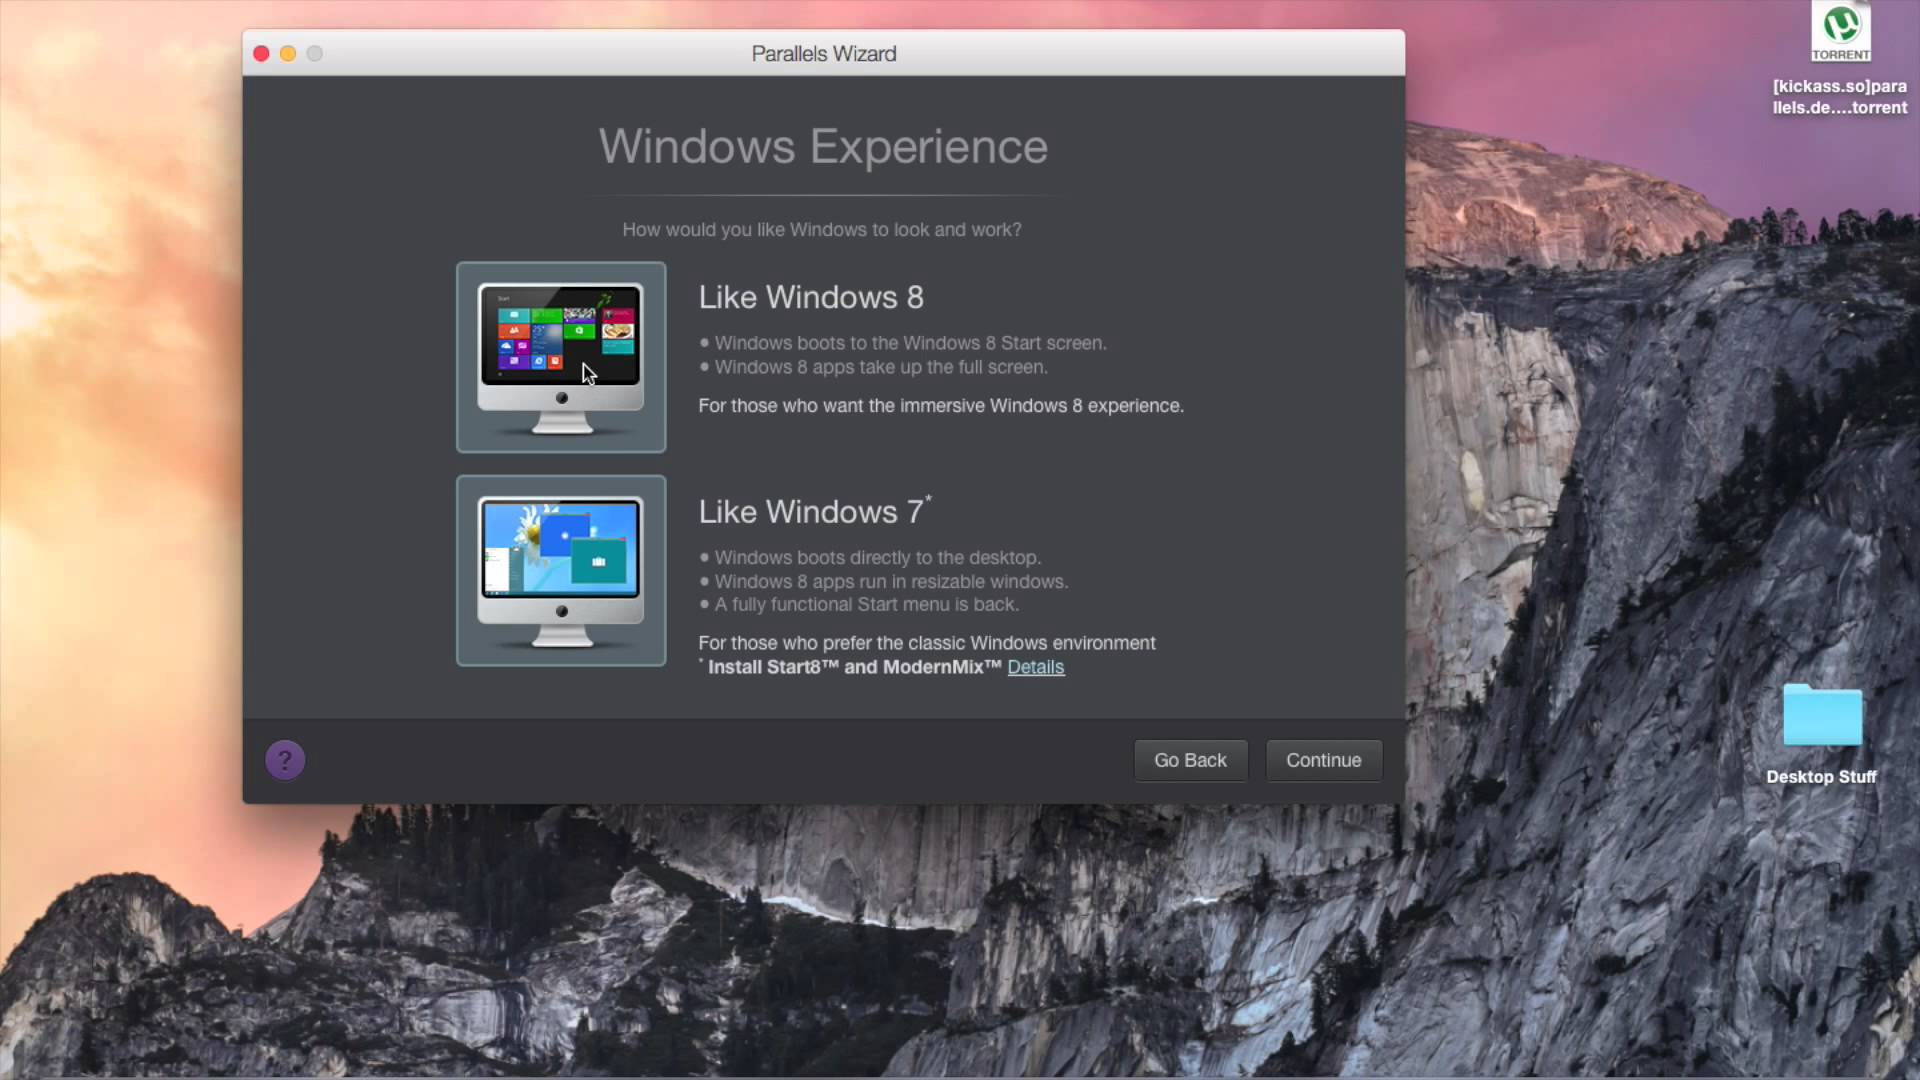Click "How would you like Windows to look and work?"

coord(822,230)
